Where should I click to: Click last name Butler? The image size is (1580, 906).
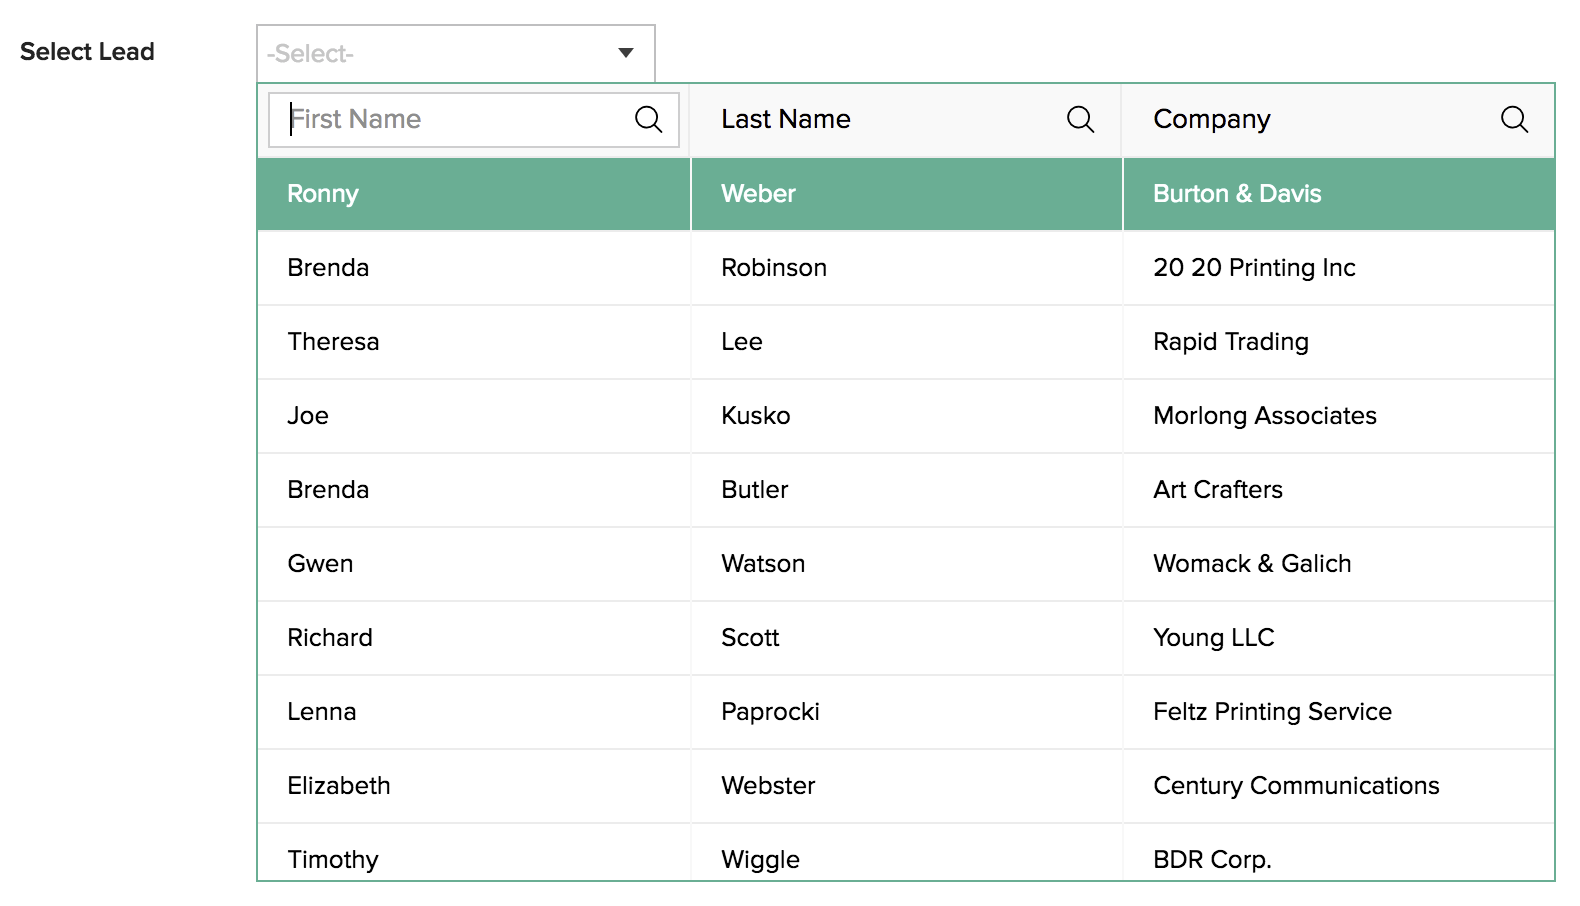coord(755,490)
